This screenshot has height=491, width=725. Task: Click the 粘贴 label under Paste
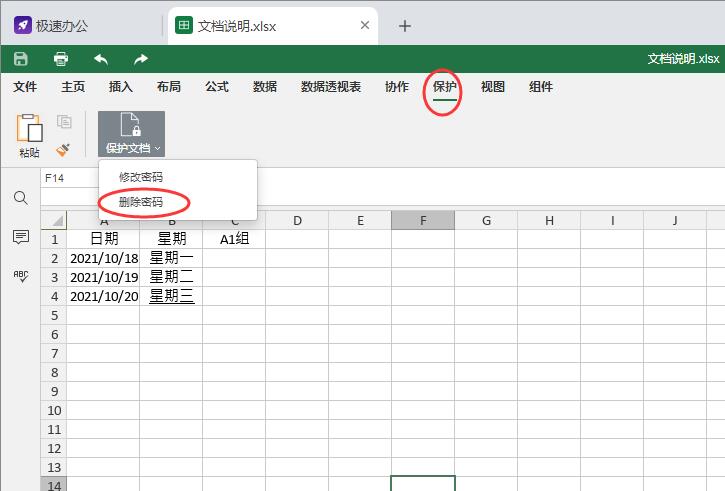point(30,153)
